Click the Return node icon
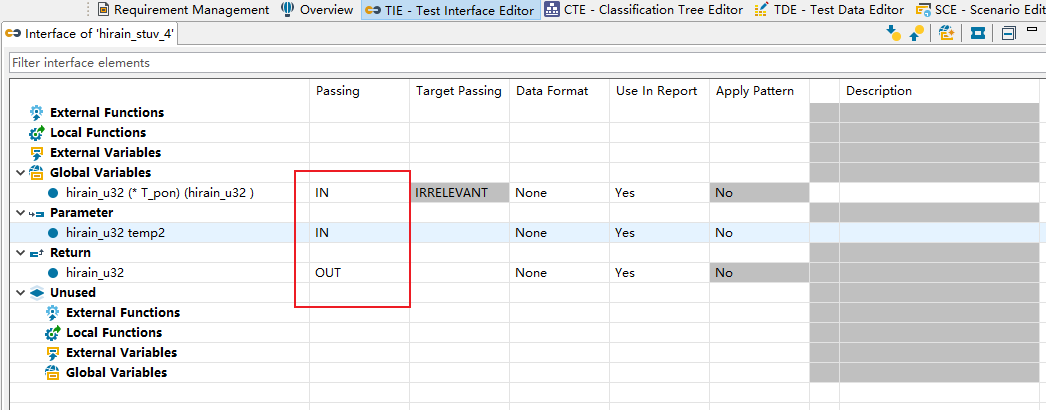This screenshot has width=1046, height=410. [37, 253]
